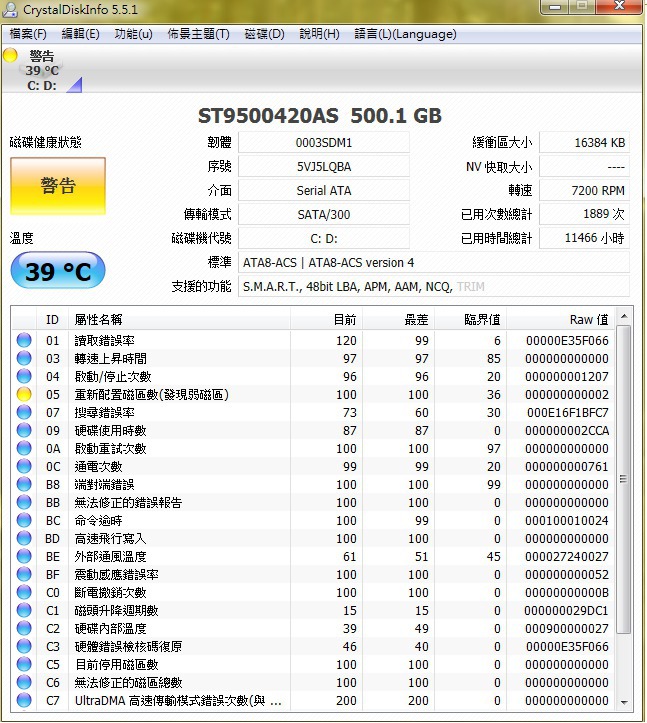
Task: Open the 說明(H) menu
Action: [x=320, y=34]
